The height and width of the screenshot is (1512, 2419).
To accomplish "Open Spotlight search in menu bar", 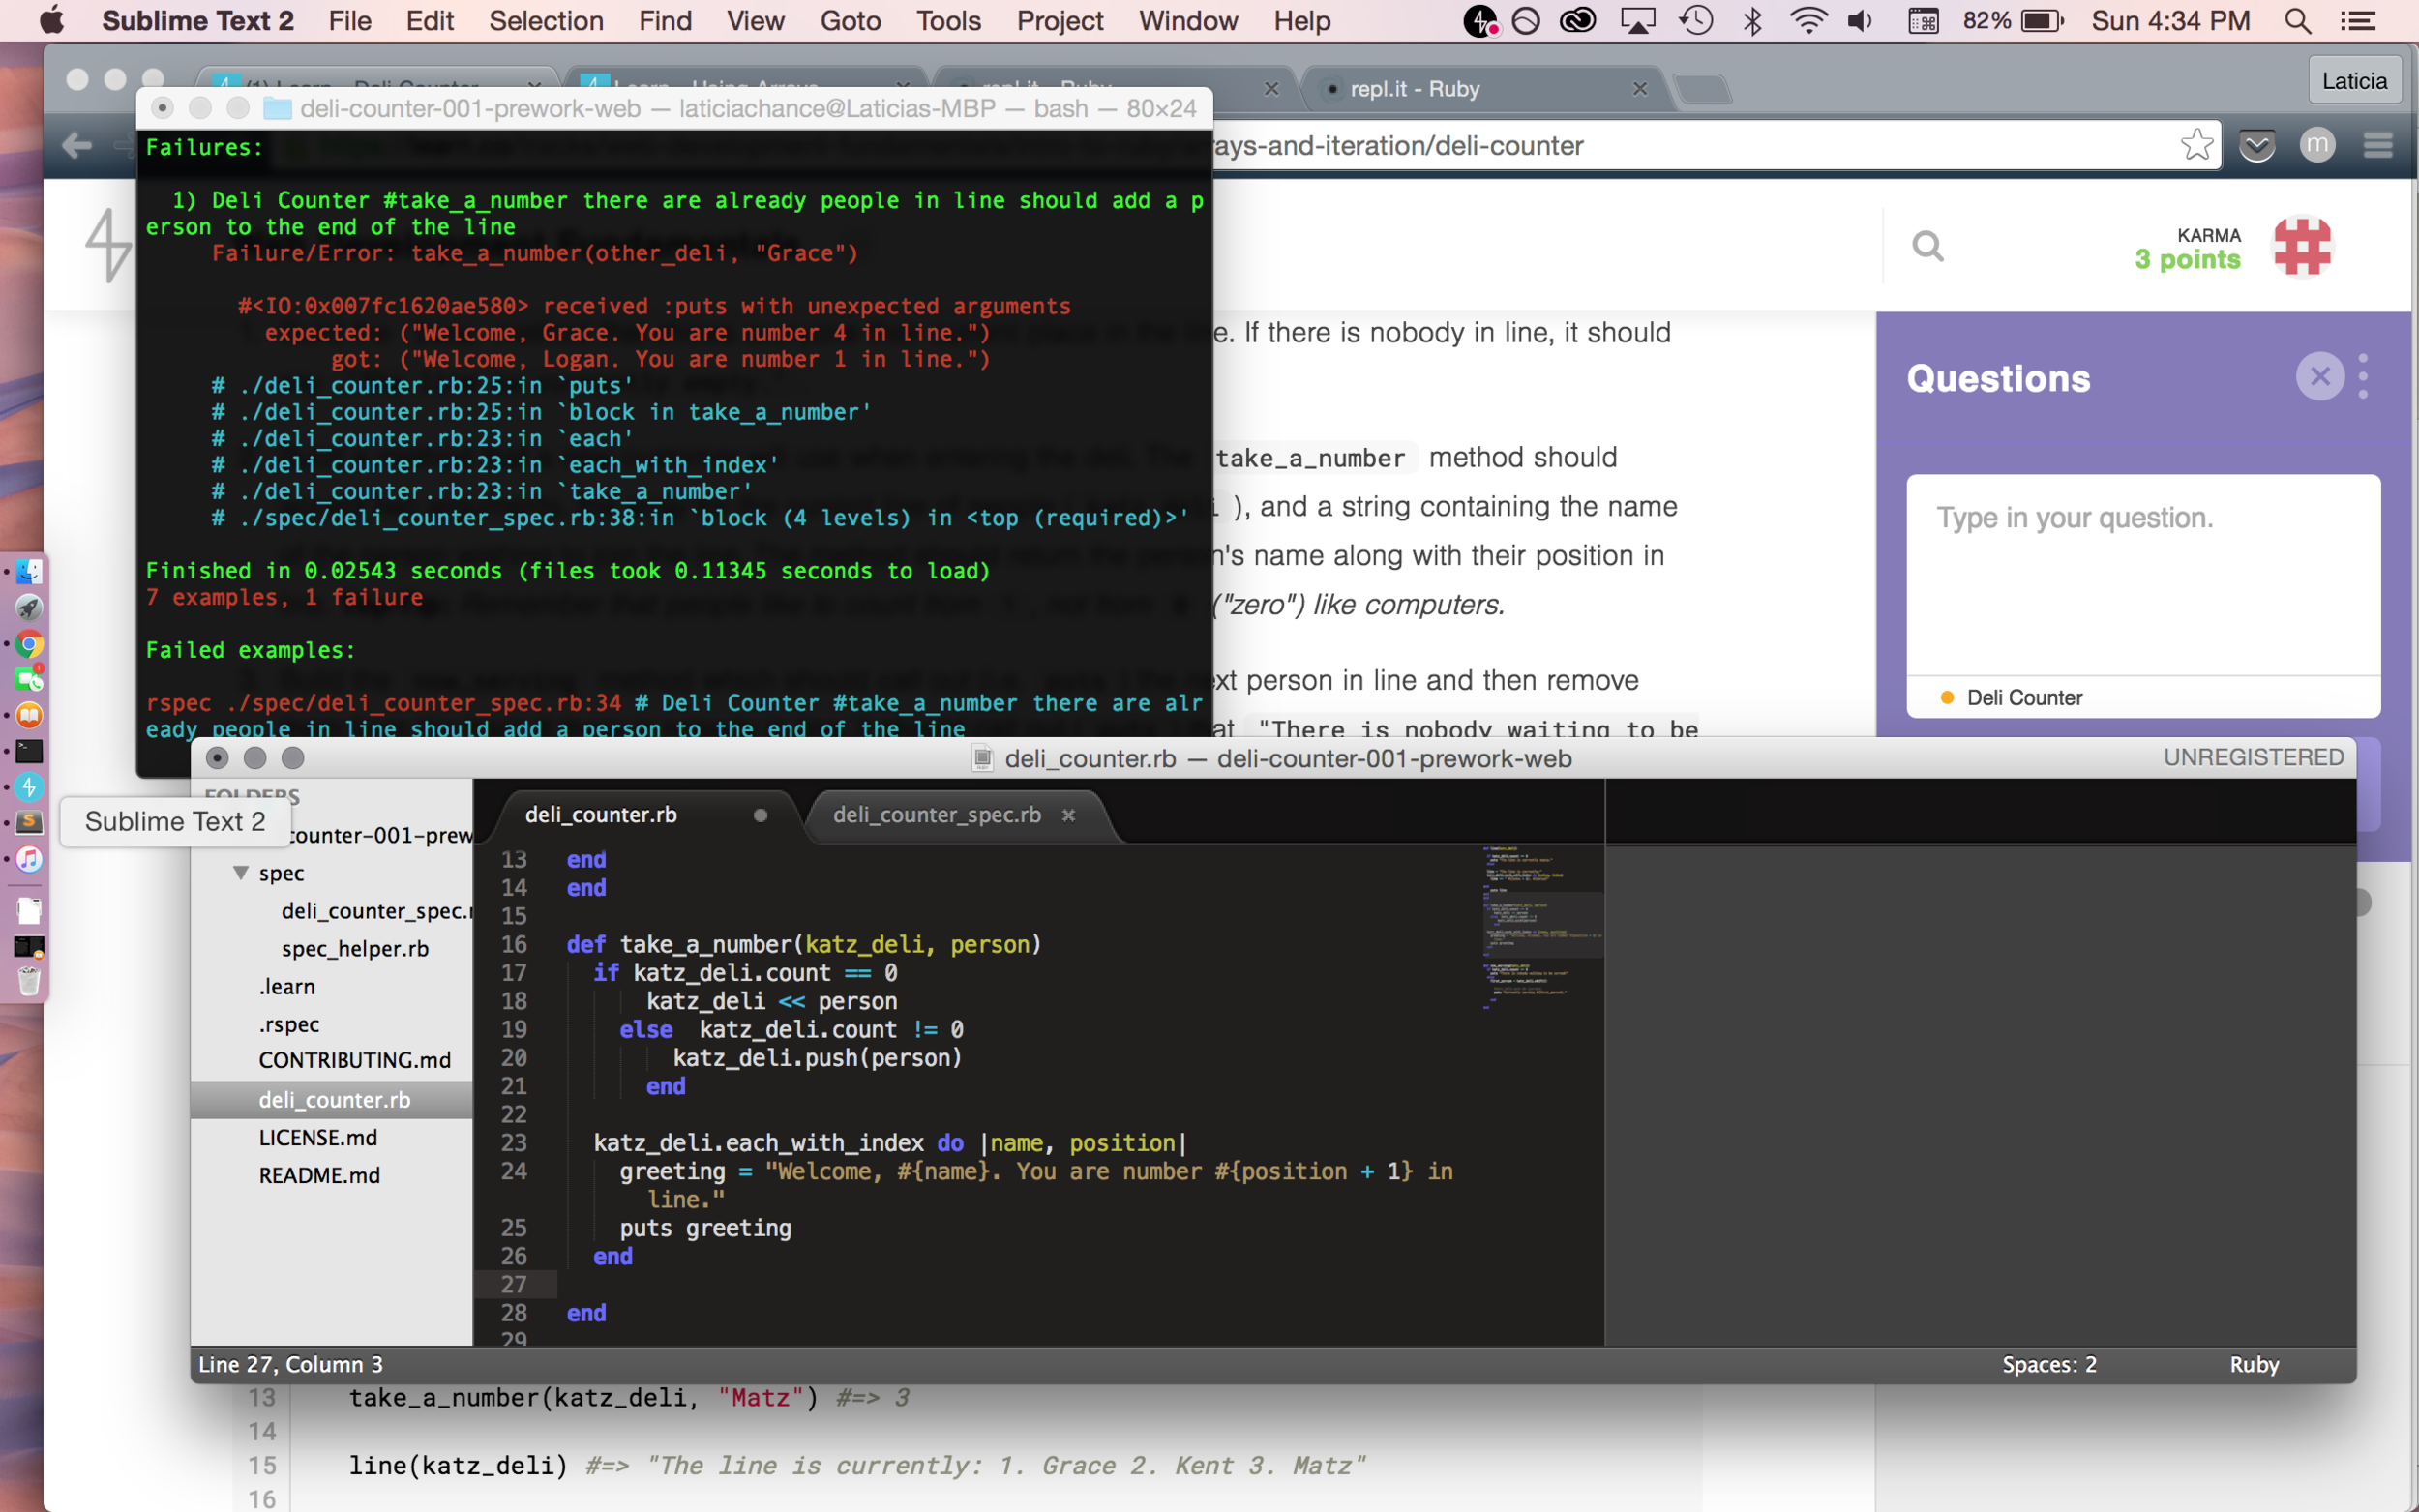I will 2298,21.
